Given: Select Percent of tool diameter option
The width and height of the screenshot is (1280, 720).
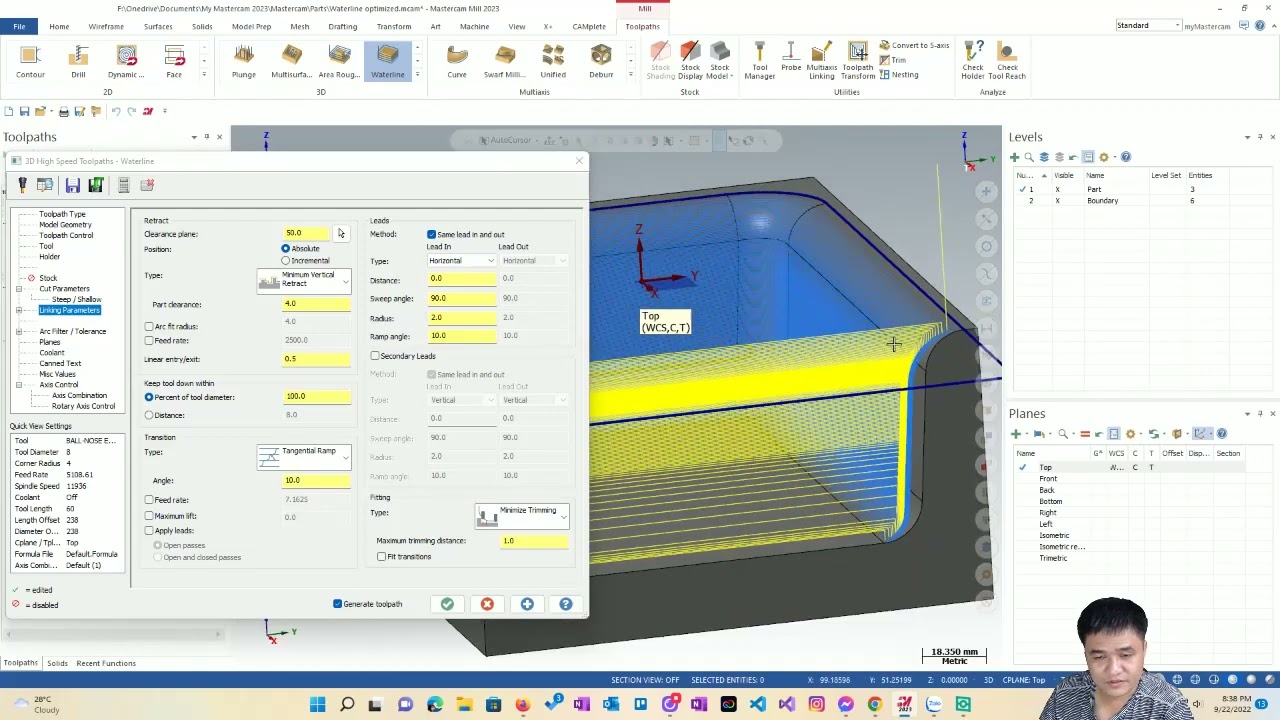Looking at the screenshot, I should pos(149,397).
